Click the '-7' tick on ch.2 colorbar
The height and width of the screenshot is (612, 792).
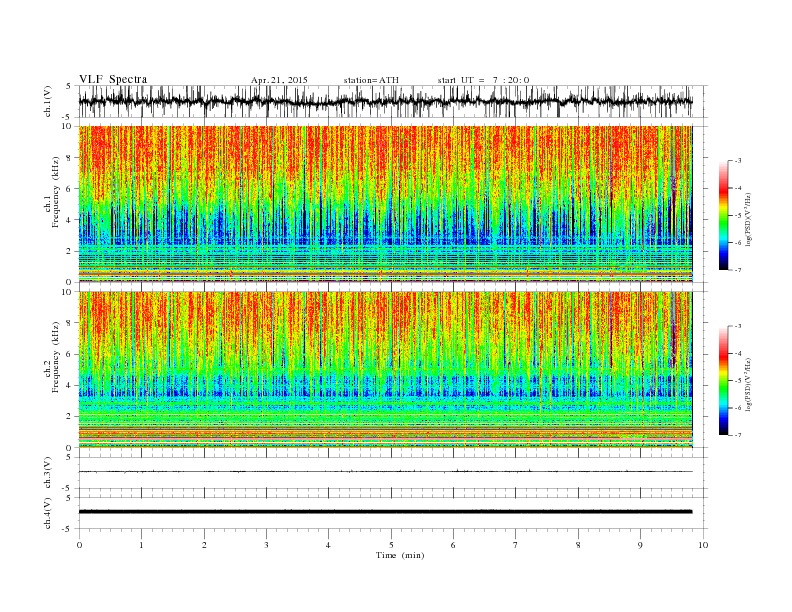[x=738, y=435]
